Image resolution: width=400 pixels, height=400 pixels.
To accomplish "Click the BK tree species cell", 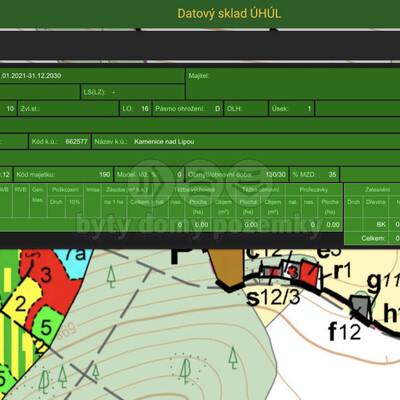I will [381, 224].
